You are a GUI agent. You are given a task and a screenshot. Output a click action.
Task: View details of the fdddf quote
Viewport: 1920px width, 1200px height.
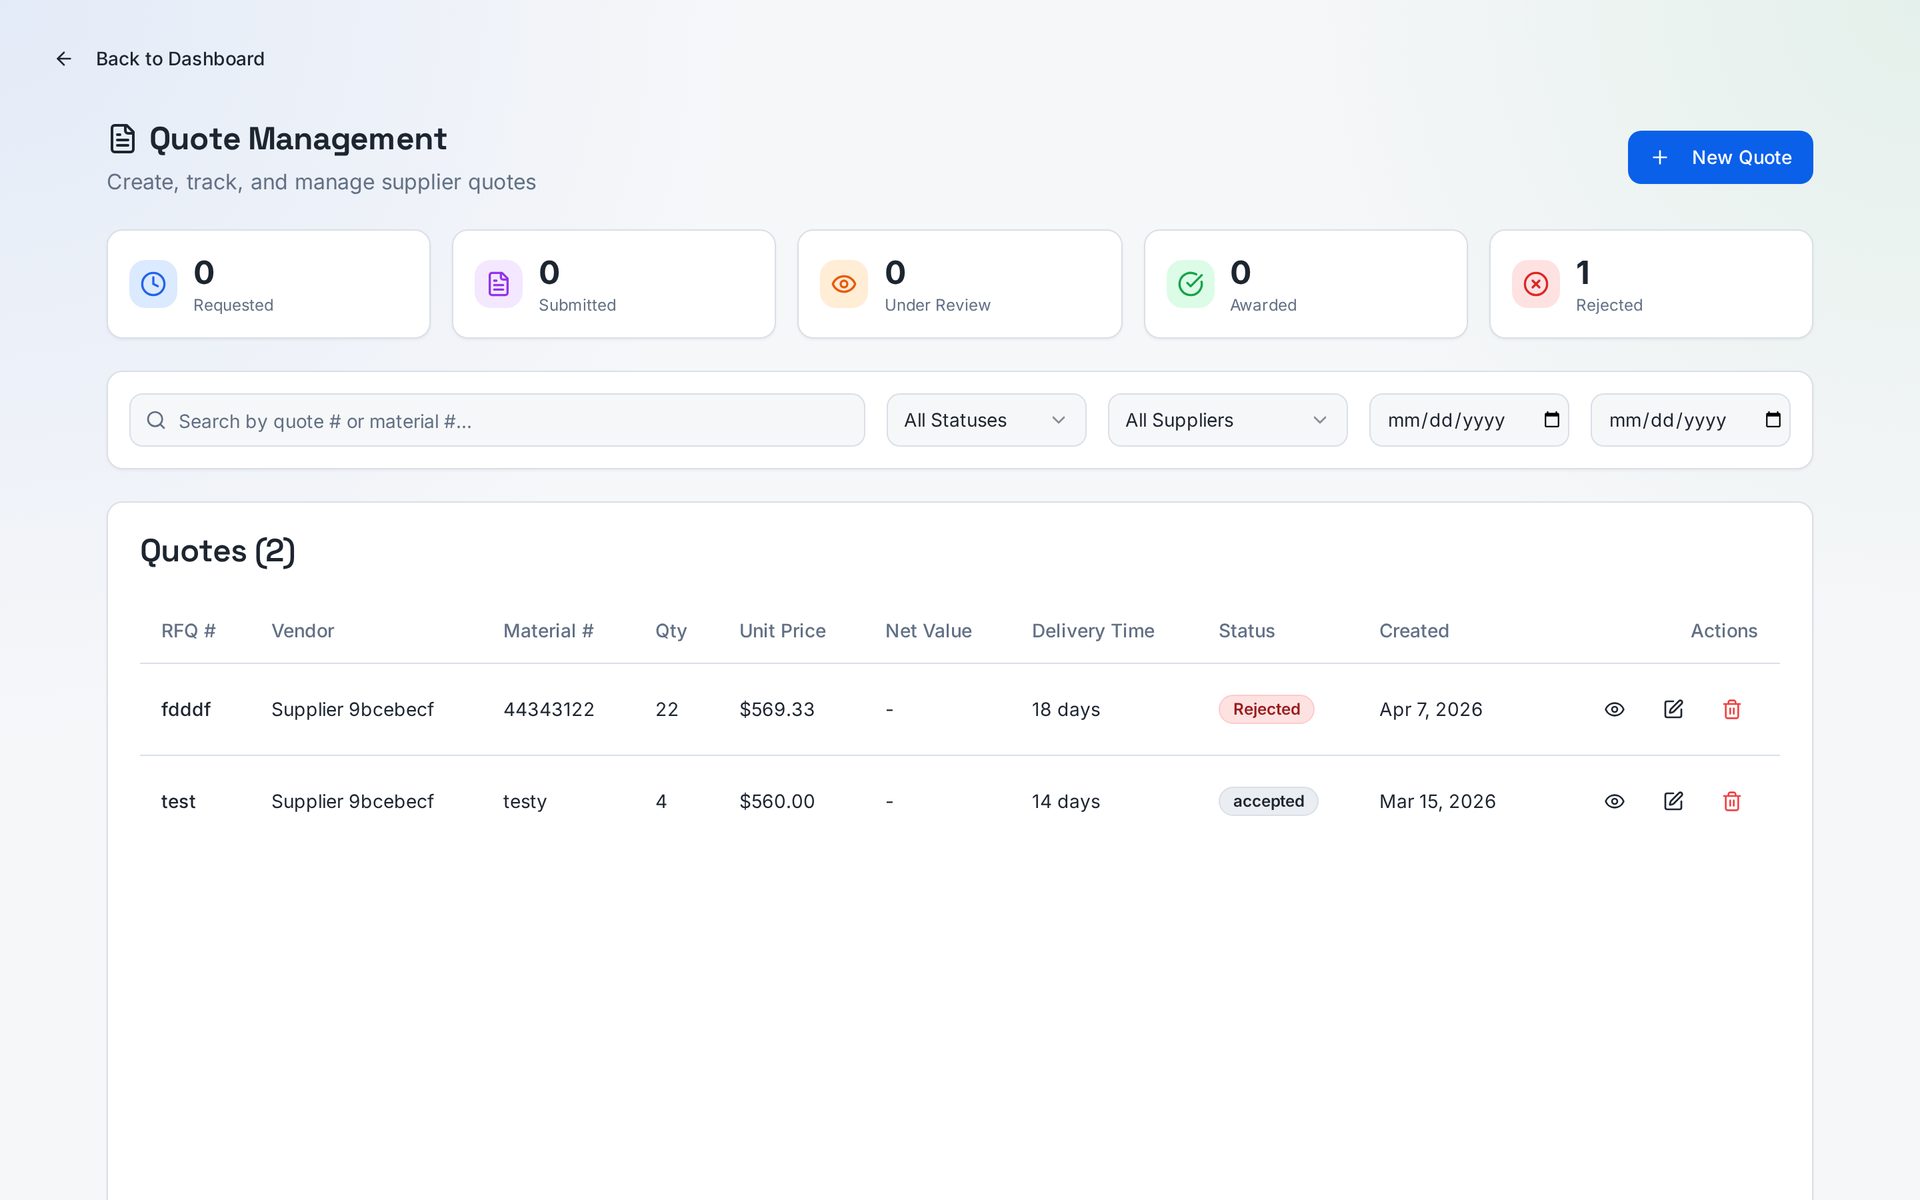(x=1614, y=709)
